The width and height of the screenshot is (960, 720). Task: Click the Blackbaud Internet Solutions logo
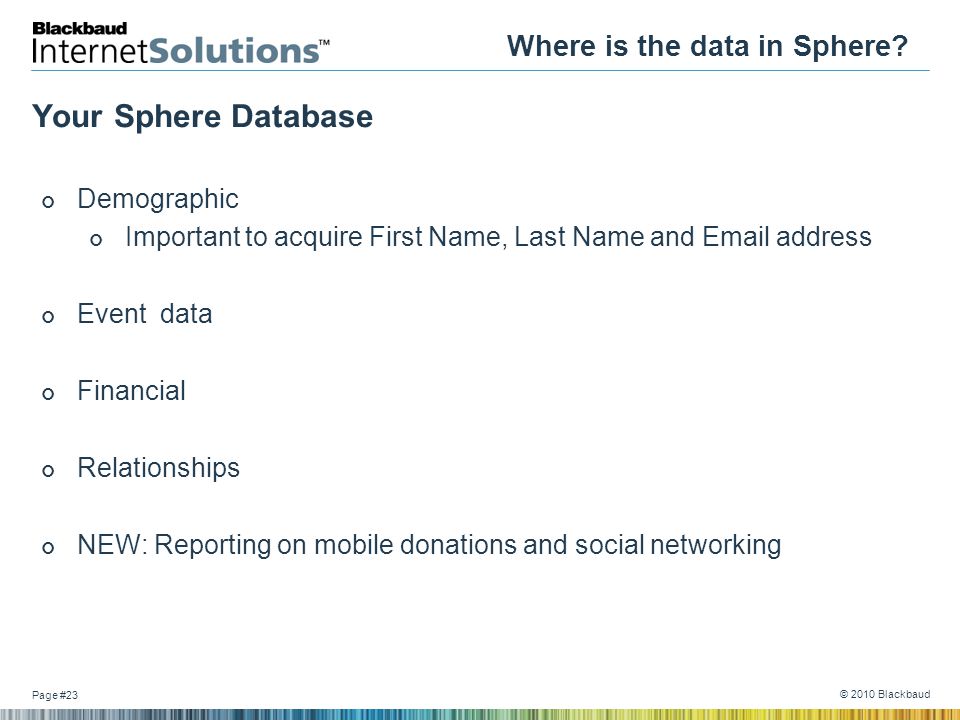(x=181, y=43)
